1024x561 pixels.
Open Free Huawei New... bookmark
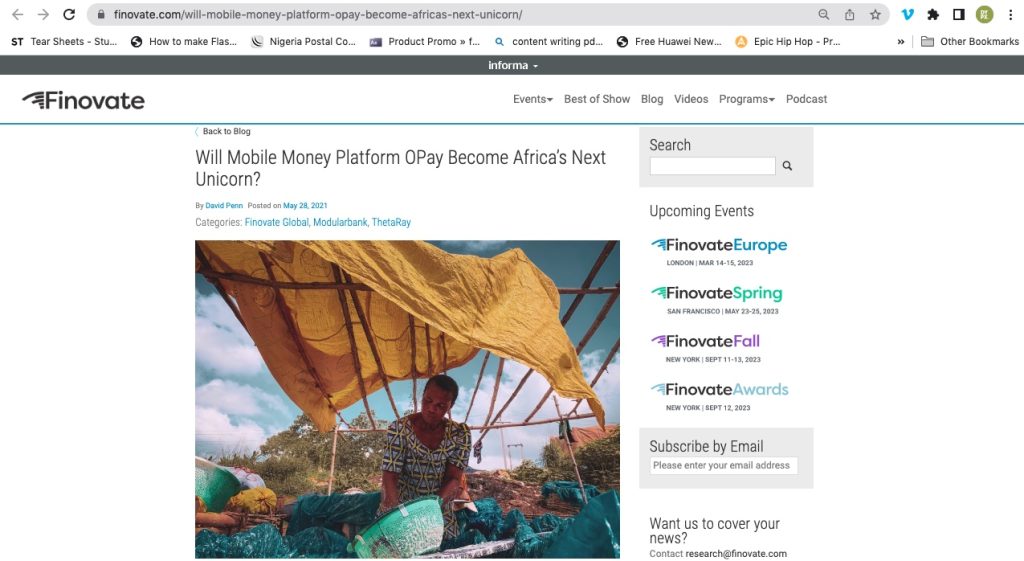point(669,42)
